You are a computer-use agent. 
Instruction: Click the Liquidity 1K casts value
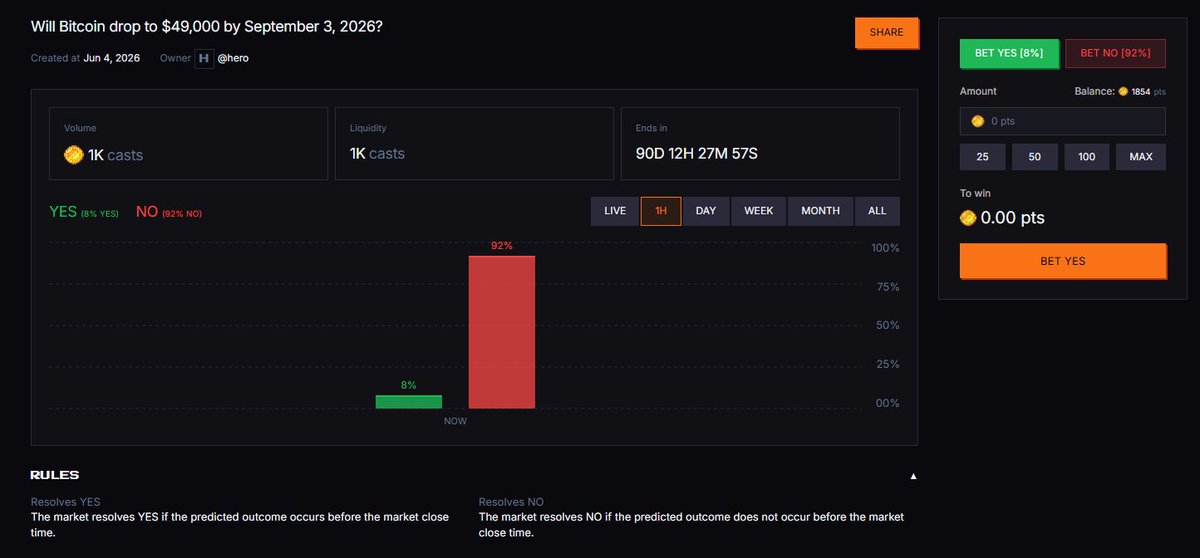[377, 154]
